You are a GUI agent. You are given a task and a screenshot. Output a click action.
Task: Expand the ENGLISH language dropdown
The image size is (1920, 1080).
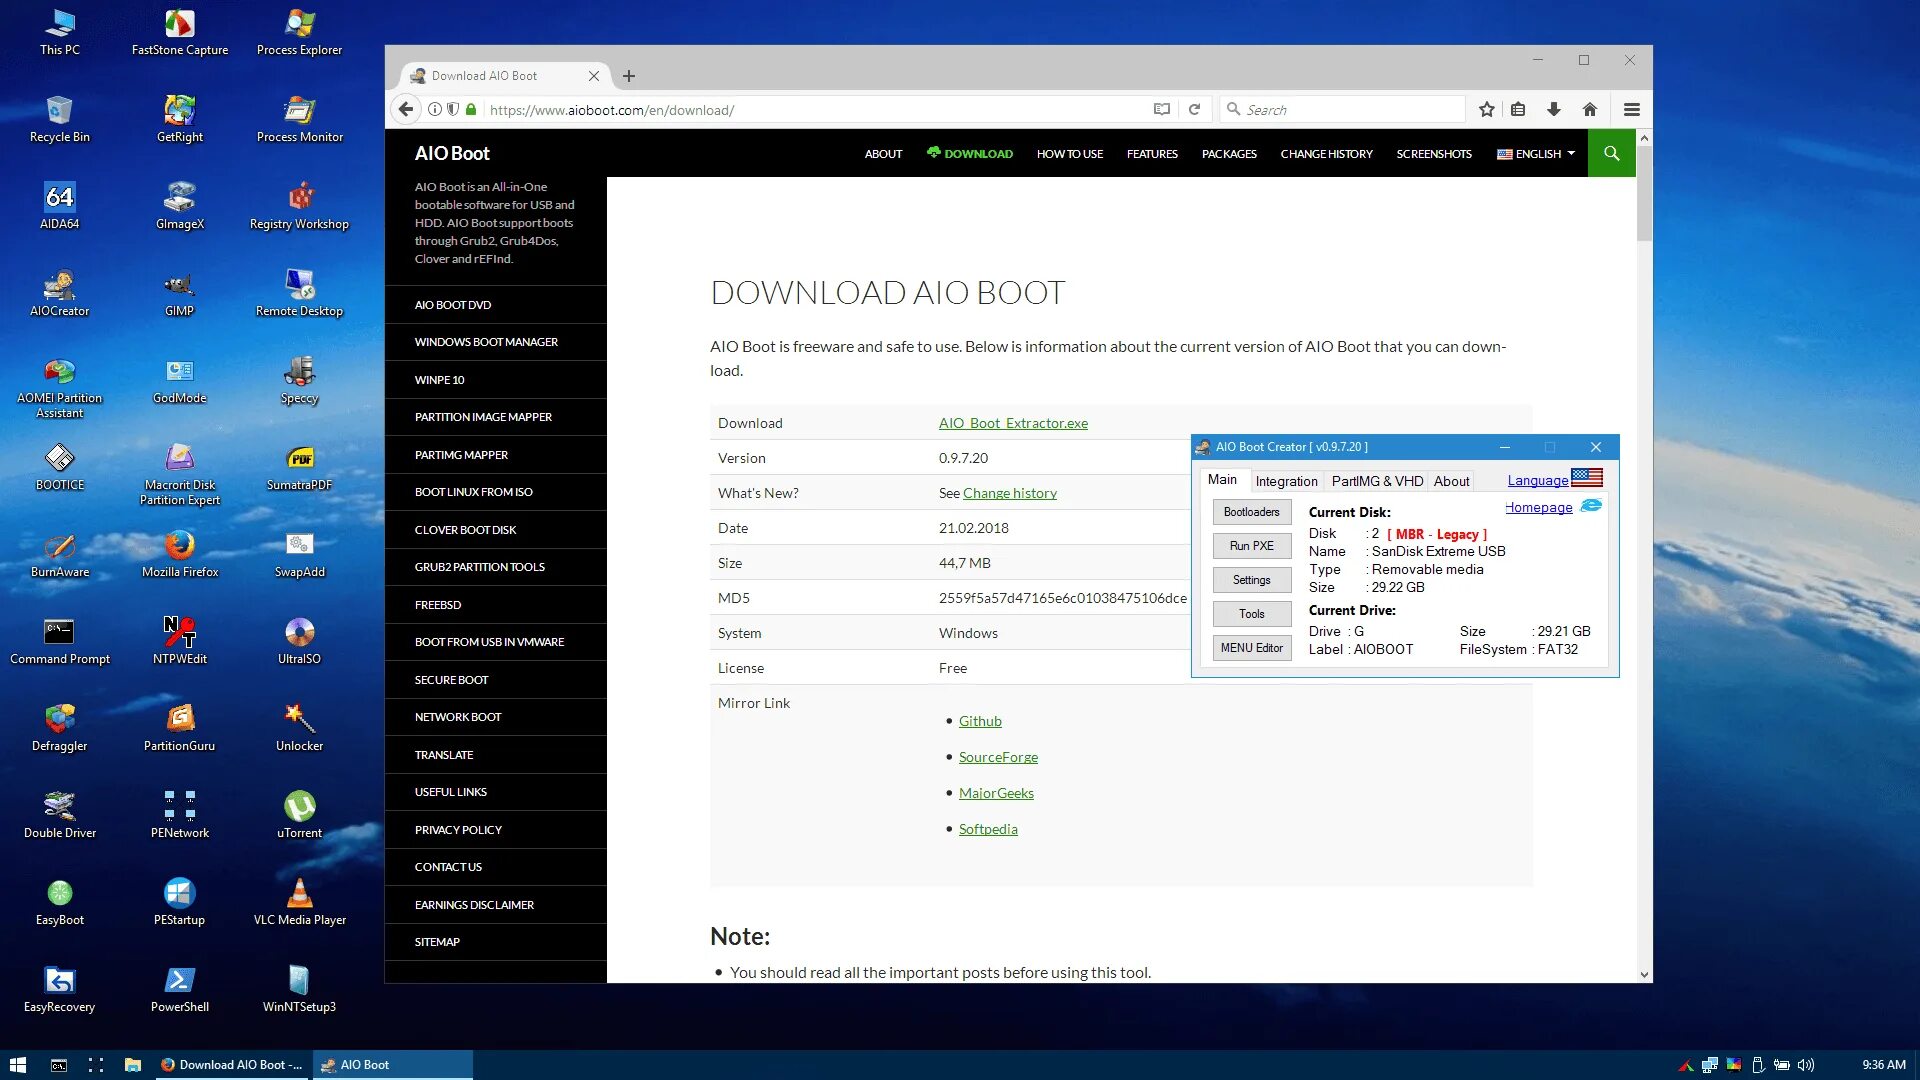[x=1536, y=154]
